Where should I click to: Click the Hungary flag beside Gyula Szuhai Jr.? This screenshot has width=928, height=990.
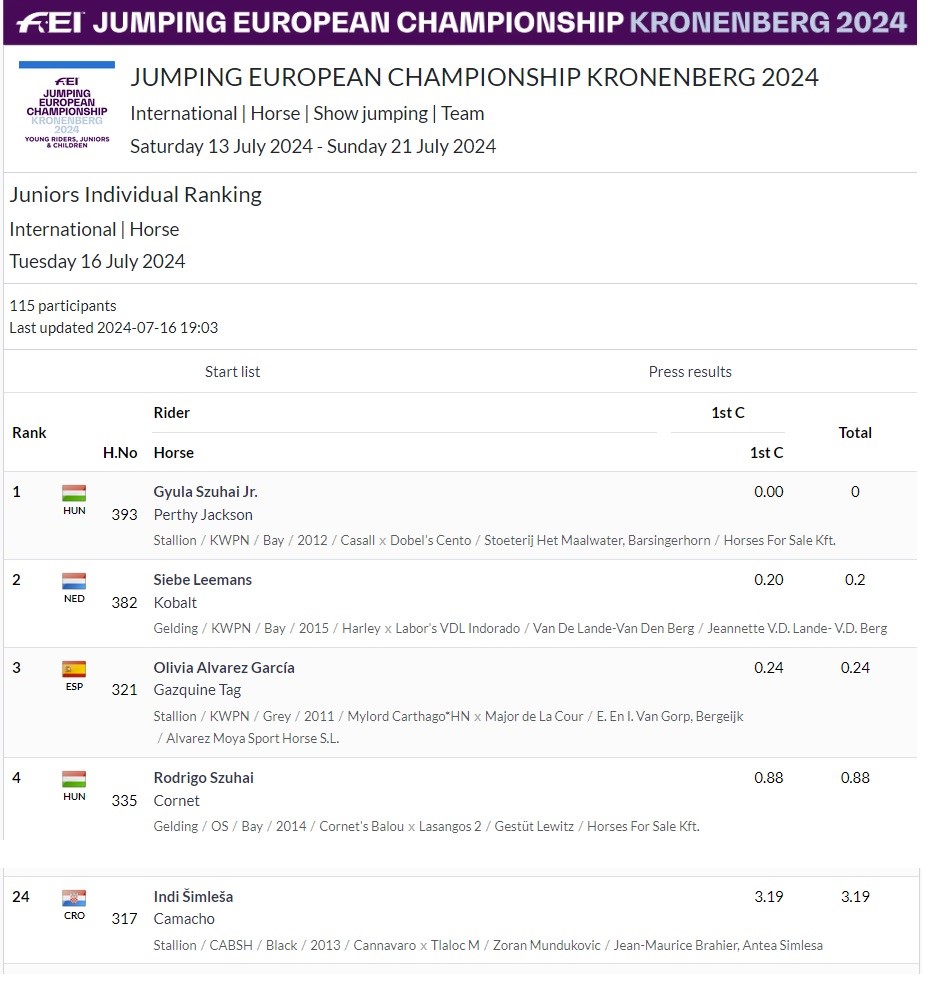(74, 493)
